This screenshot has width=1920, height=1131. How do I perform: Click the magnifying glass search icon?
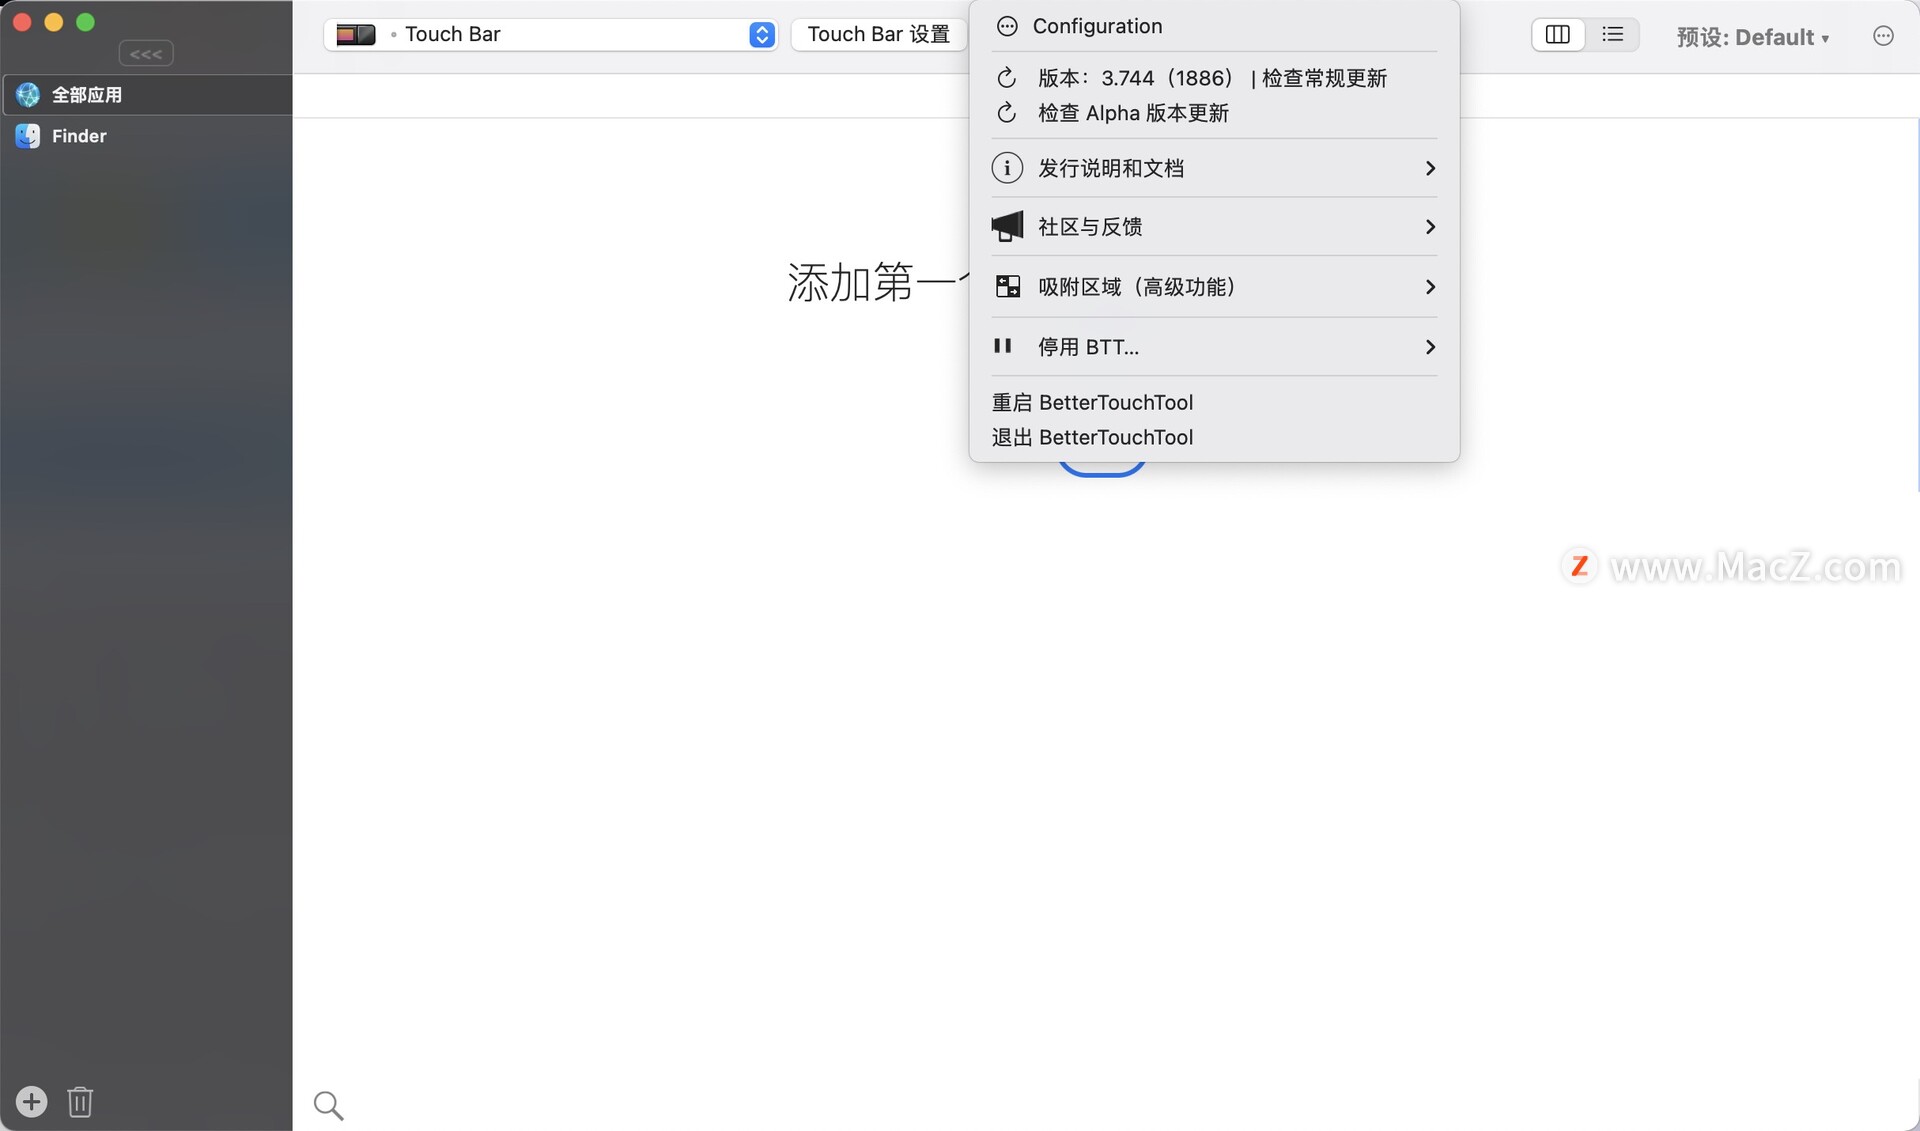point(328,1105)
